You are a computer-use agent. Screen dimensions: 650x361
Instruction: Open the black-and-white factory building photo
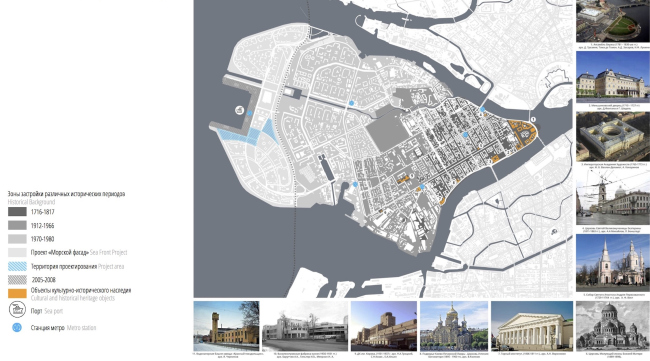[305, 326]
